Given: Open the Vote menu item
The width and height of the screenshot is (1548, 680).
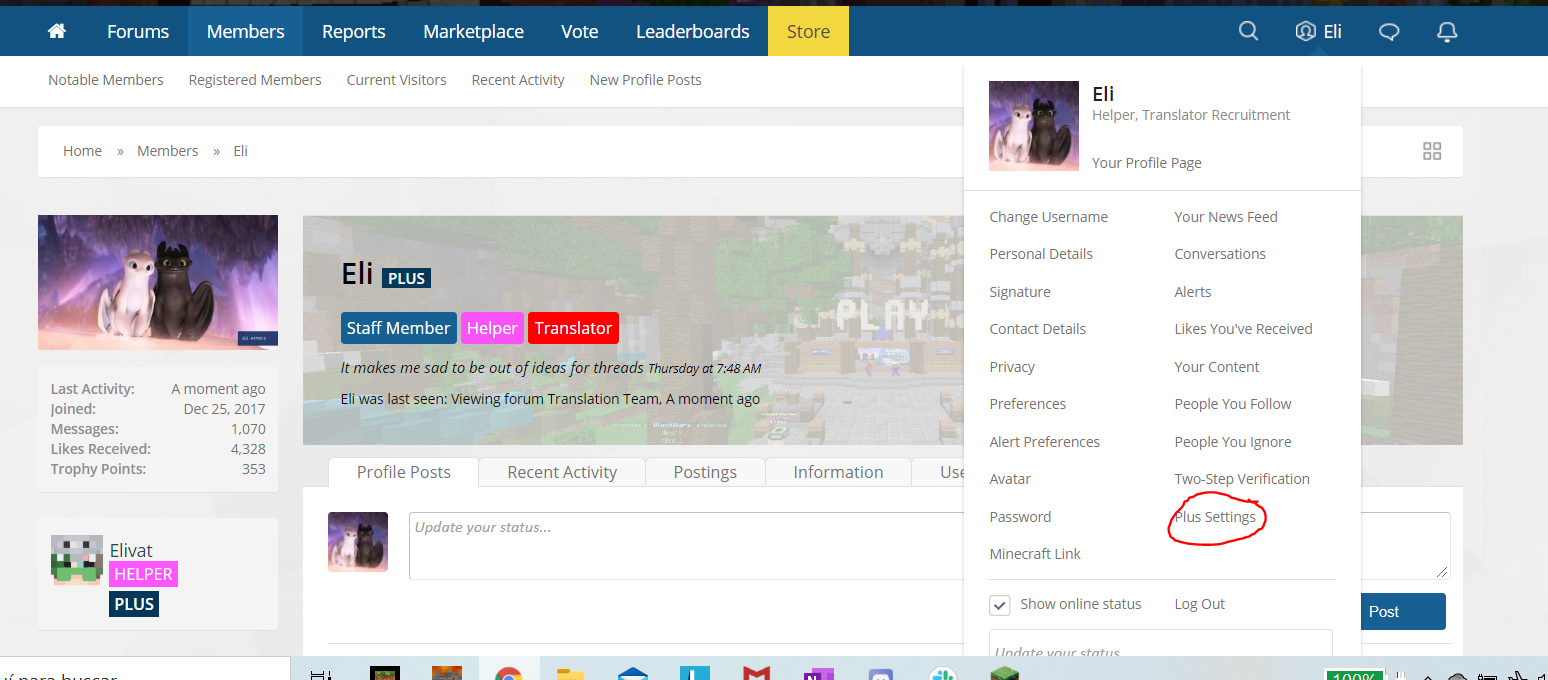Looking at the screenshot, I should 580,31.
